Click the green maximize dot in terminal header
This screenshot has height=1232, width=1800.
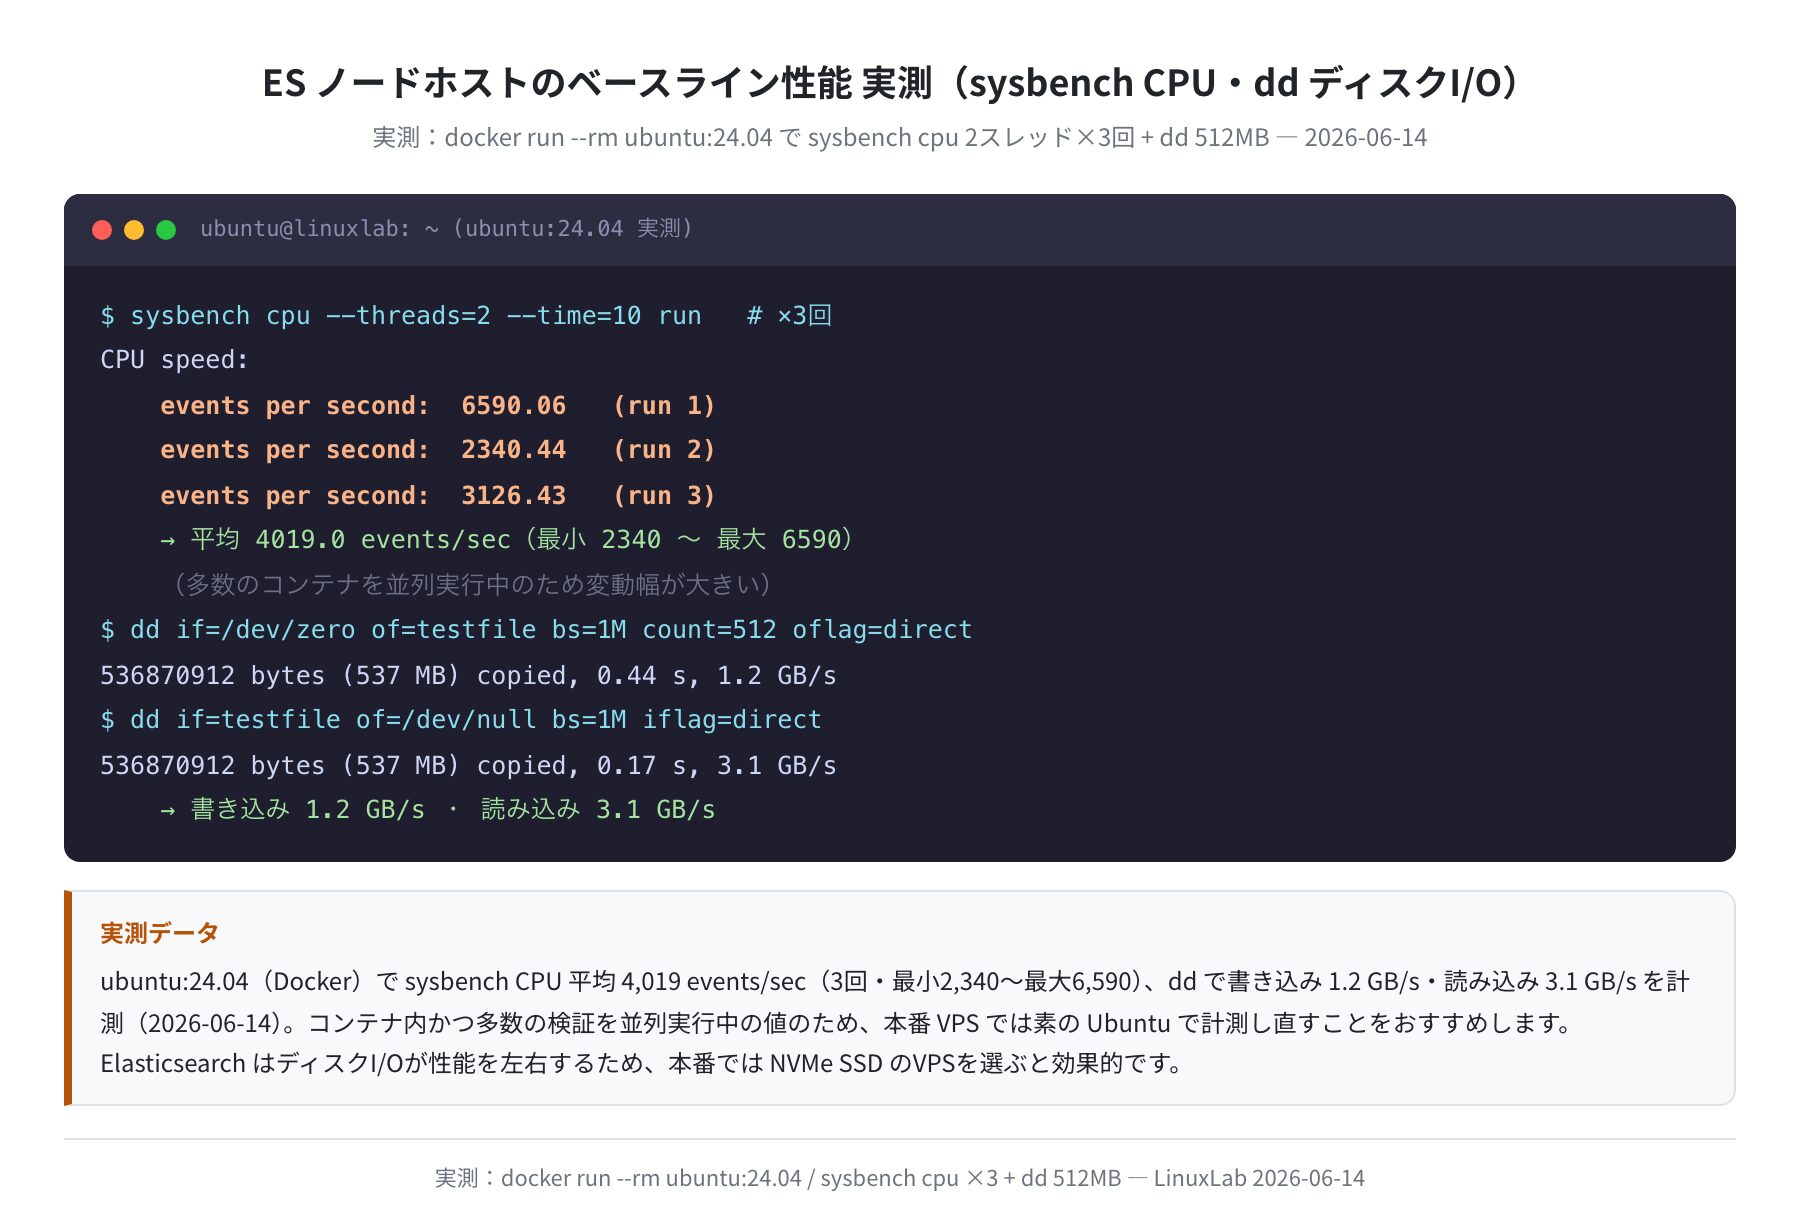pyautogui.click(x=166, y=230)
